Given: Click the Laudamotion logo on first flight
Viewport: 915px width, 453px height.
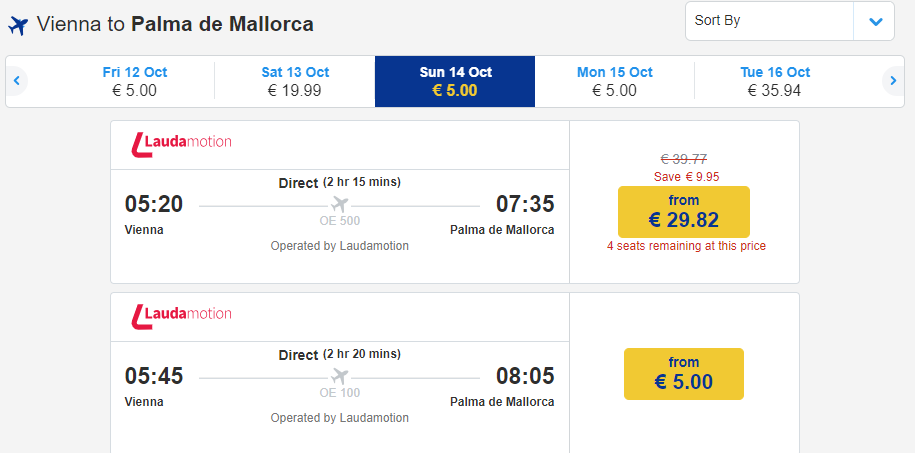Looking at the screenshot, I should [181, 145].
